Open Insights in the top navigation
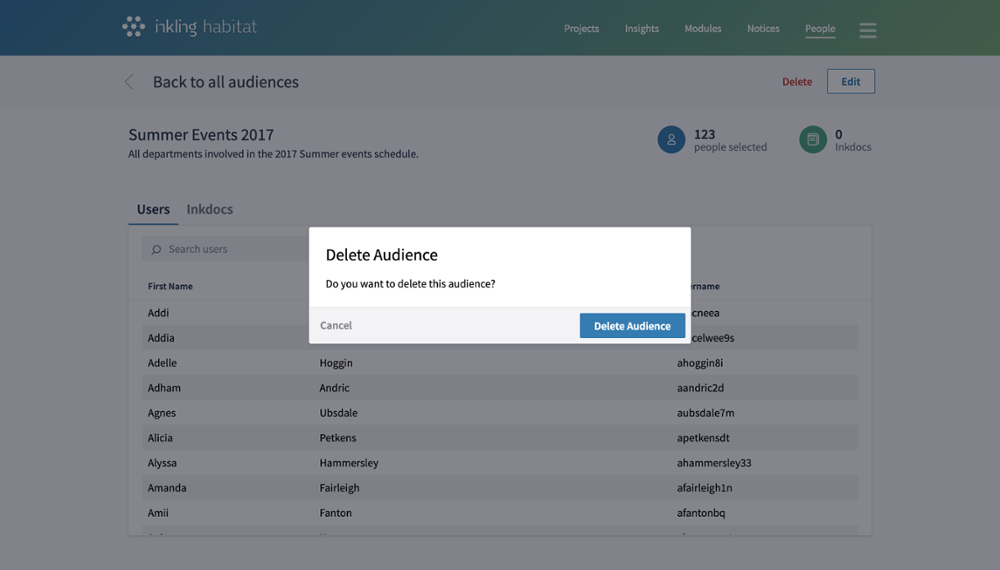Screen dimensions: 1000x570 pyautogui.click(x=642, y=29)
